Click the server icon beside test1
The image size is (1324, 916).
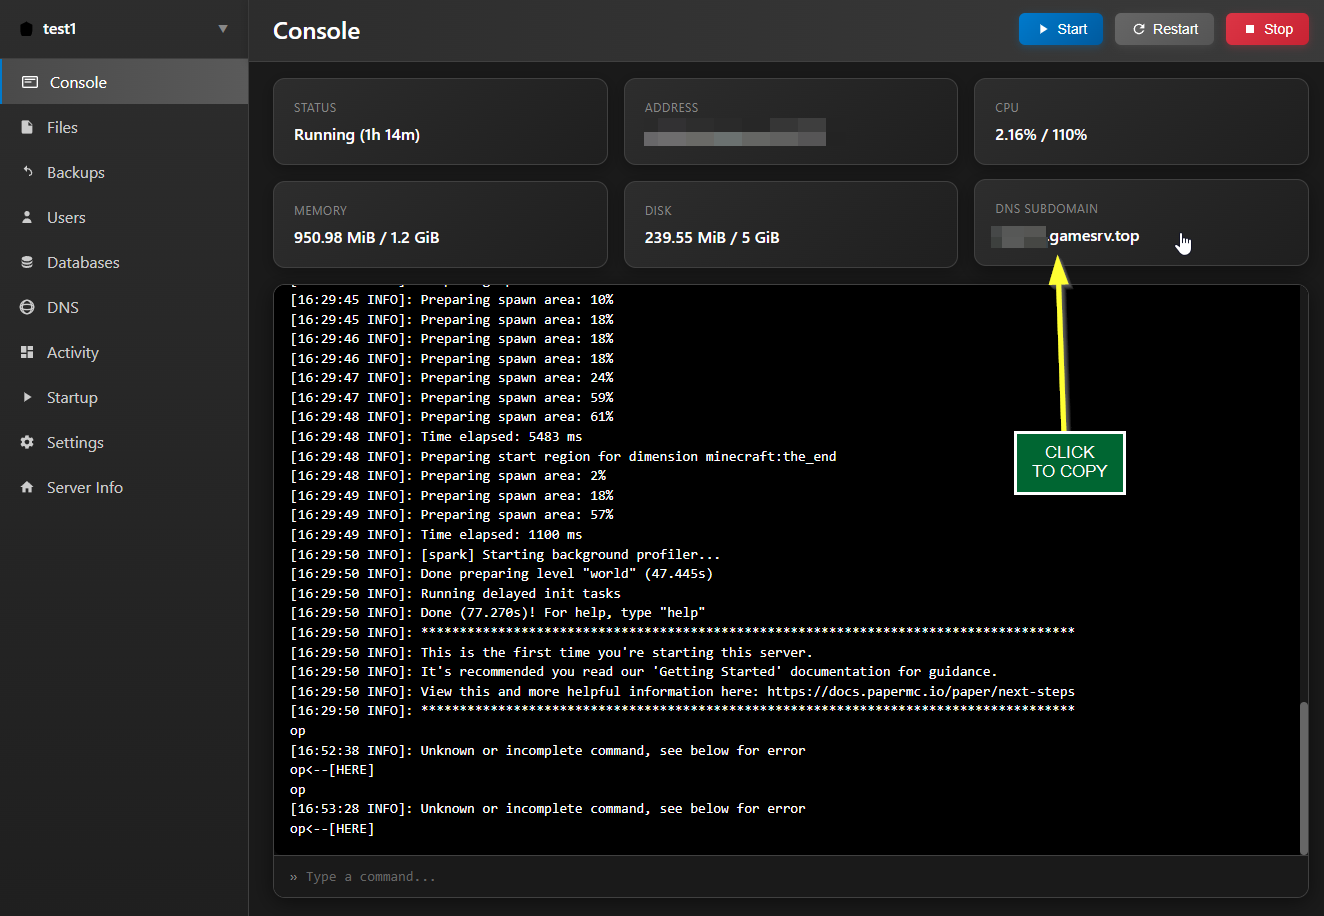tap(27, 29)
